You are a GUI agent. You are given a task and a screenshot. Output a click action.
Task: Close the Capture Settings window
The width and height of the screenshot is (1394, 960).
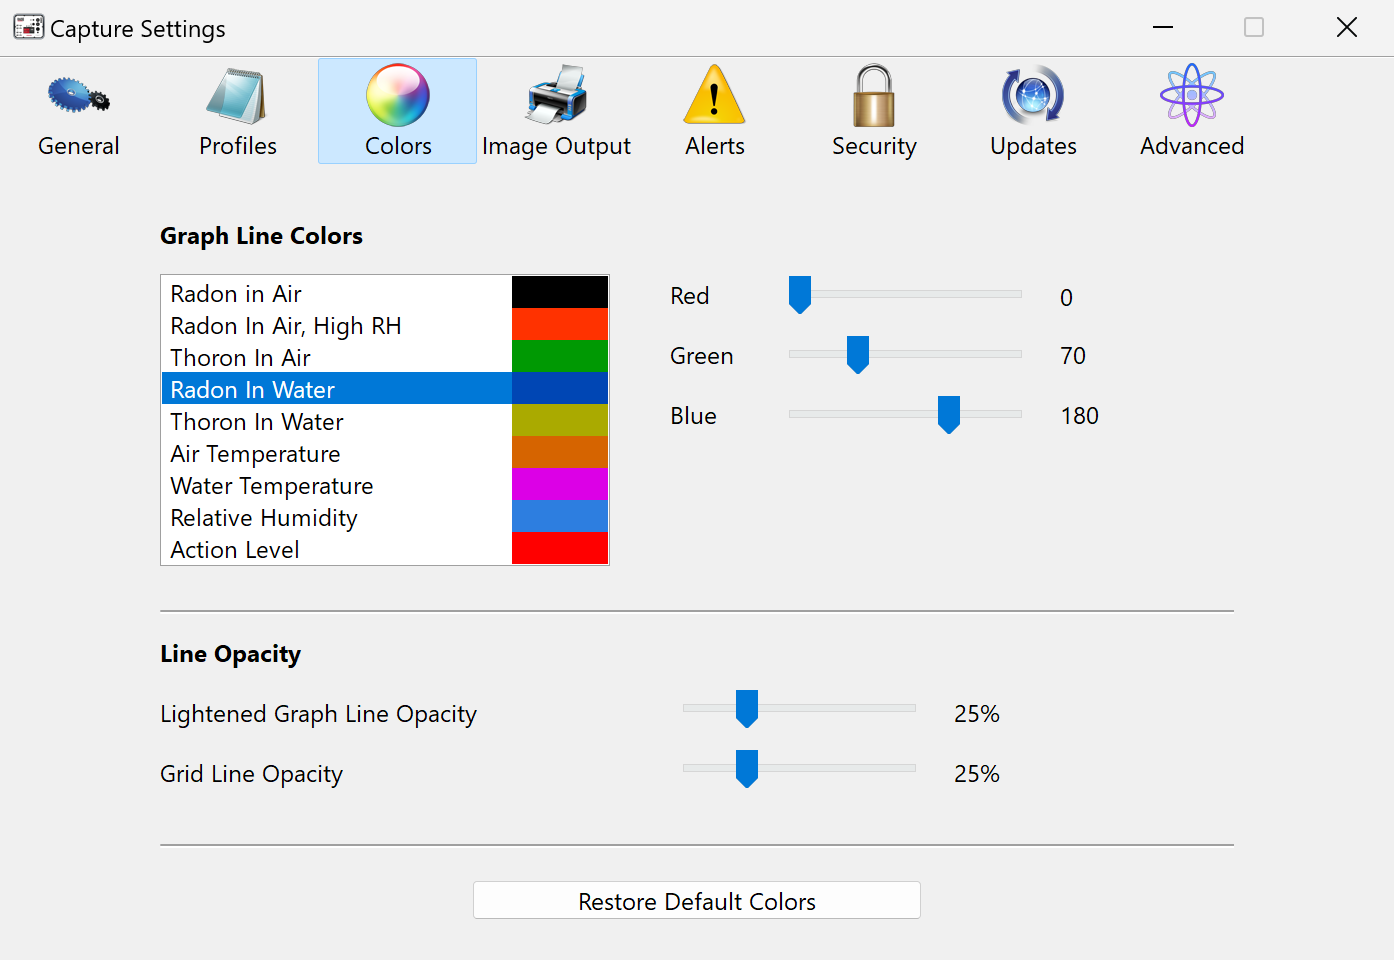(1347, 28)
